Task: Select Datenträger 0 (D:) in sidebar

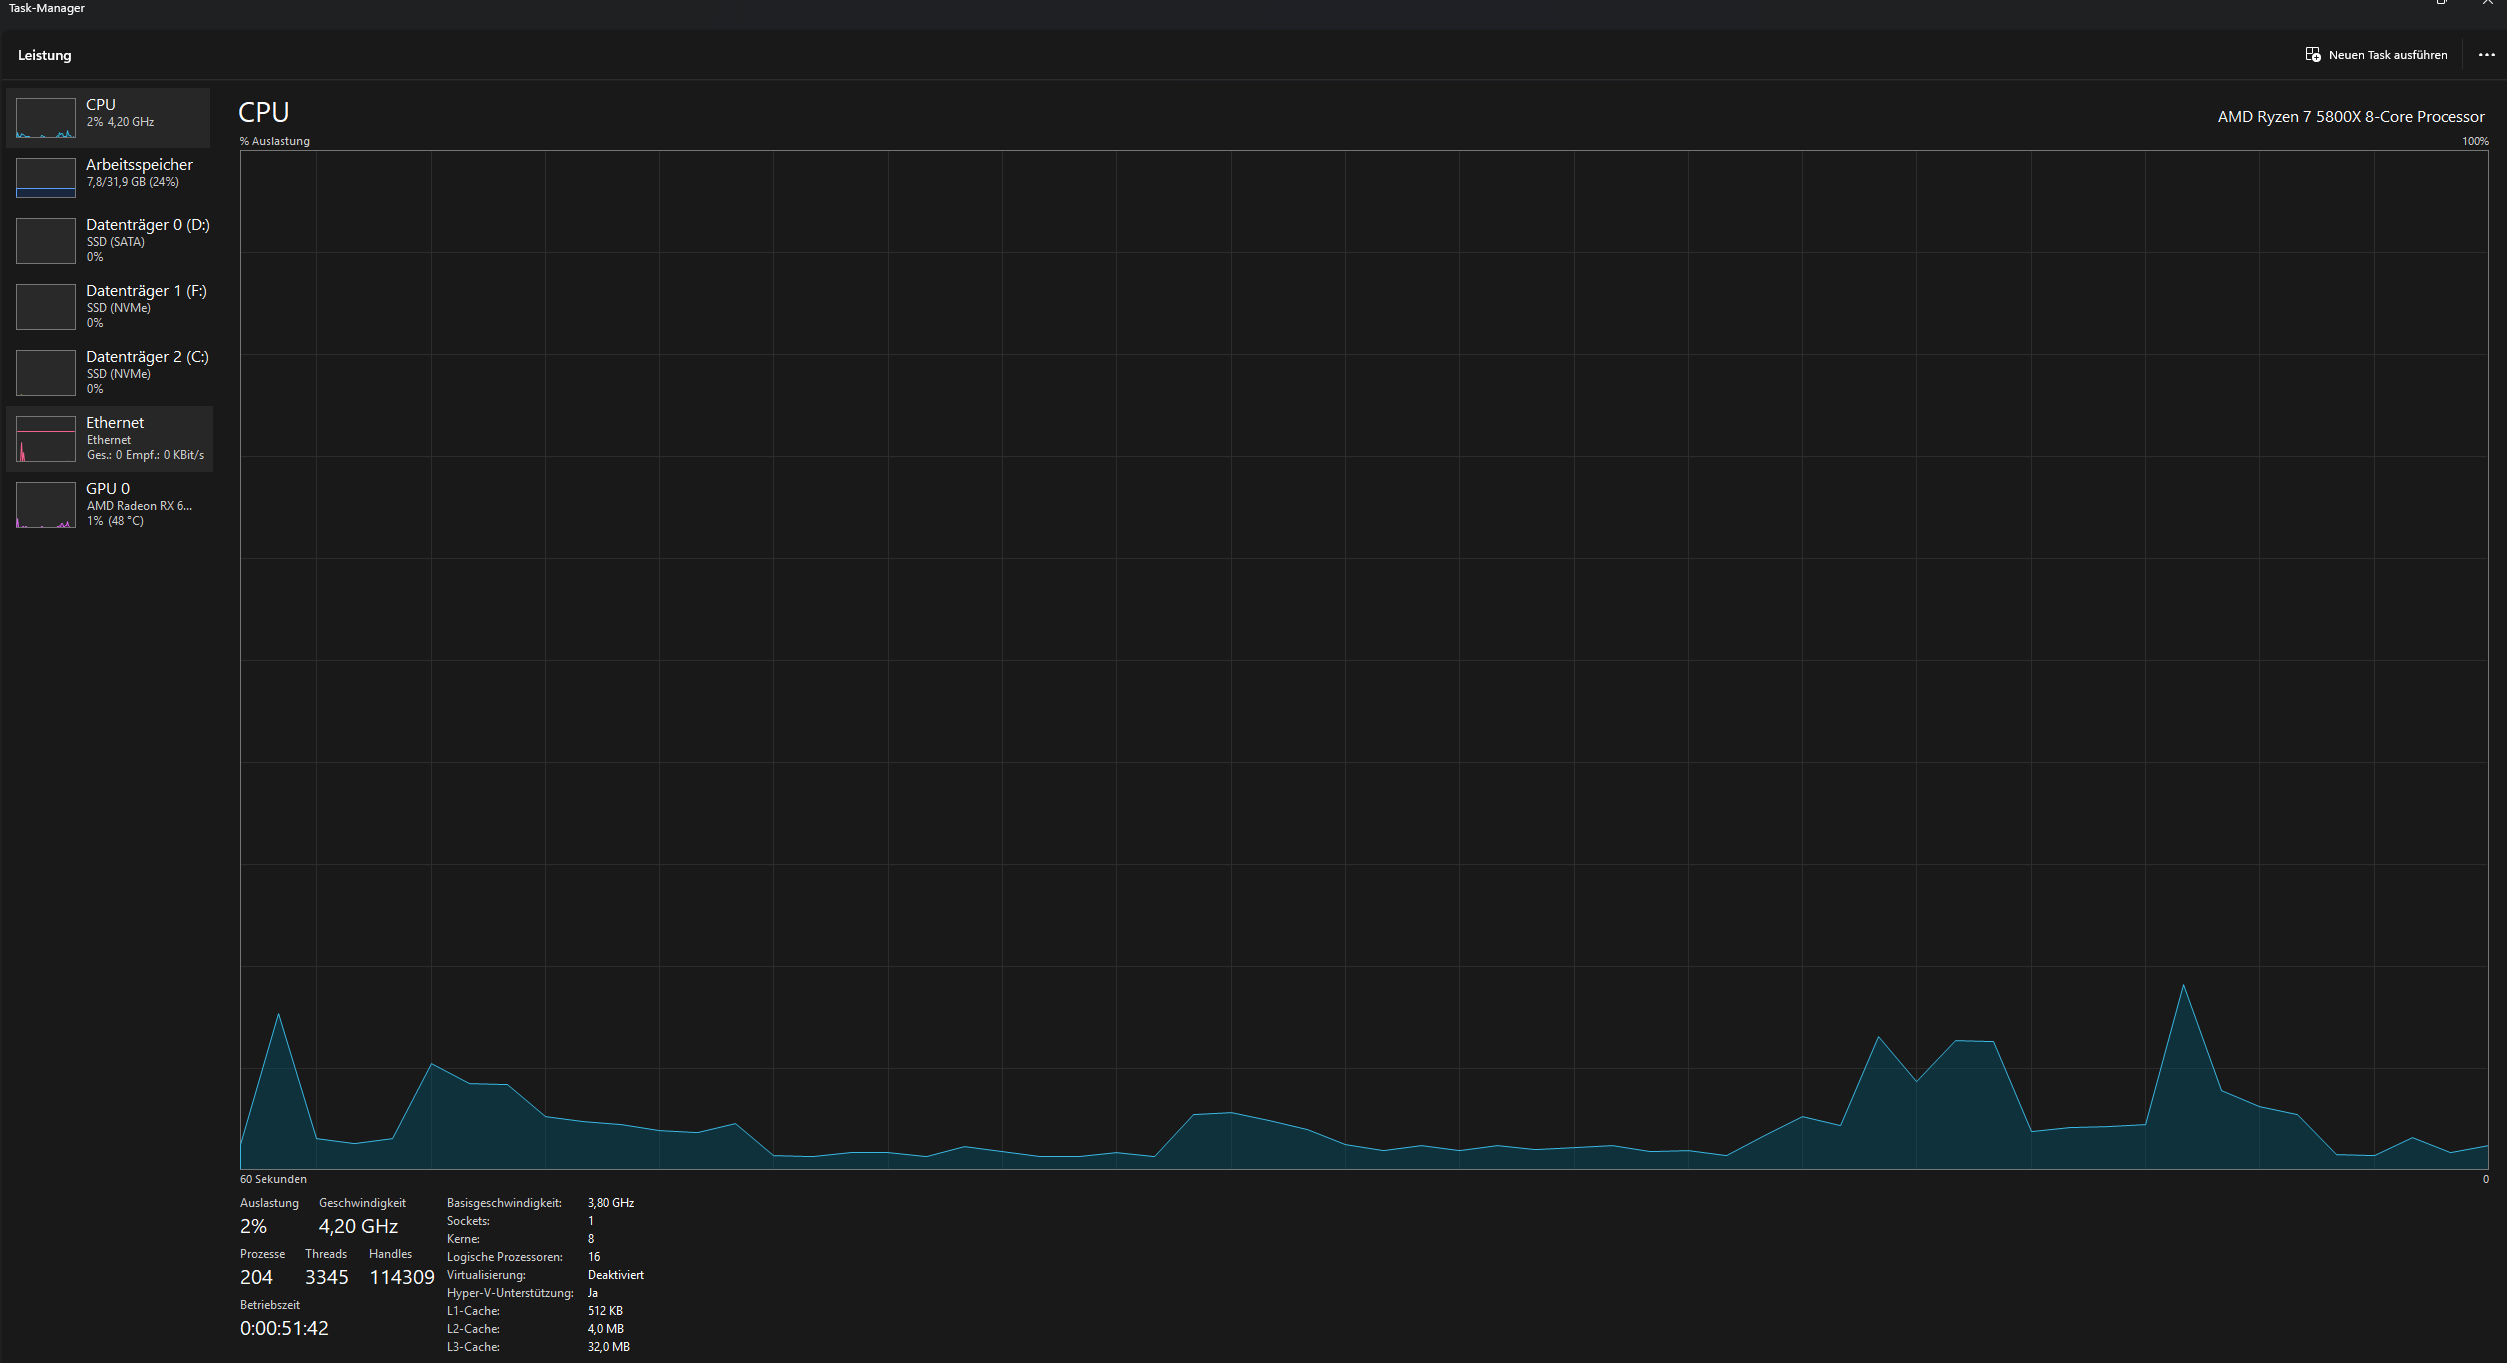Action: click(147, 225)
